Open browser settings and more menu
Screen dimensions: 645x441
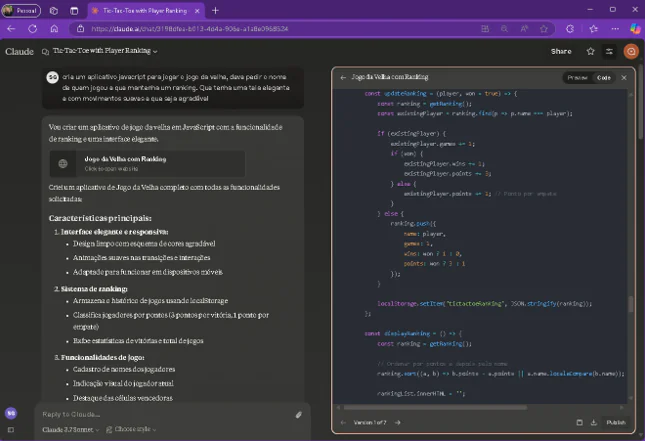pyautogui.click(x=615, y=29)
